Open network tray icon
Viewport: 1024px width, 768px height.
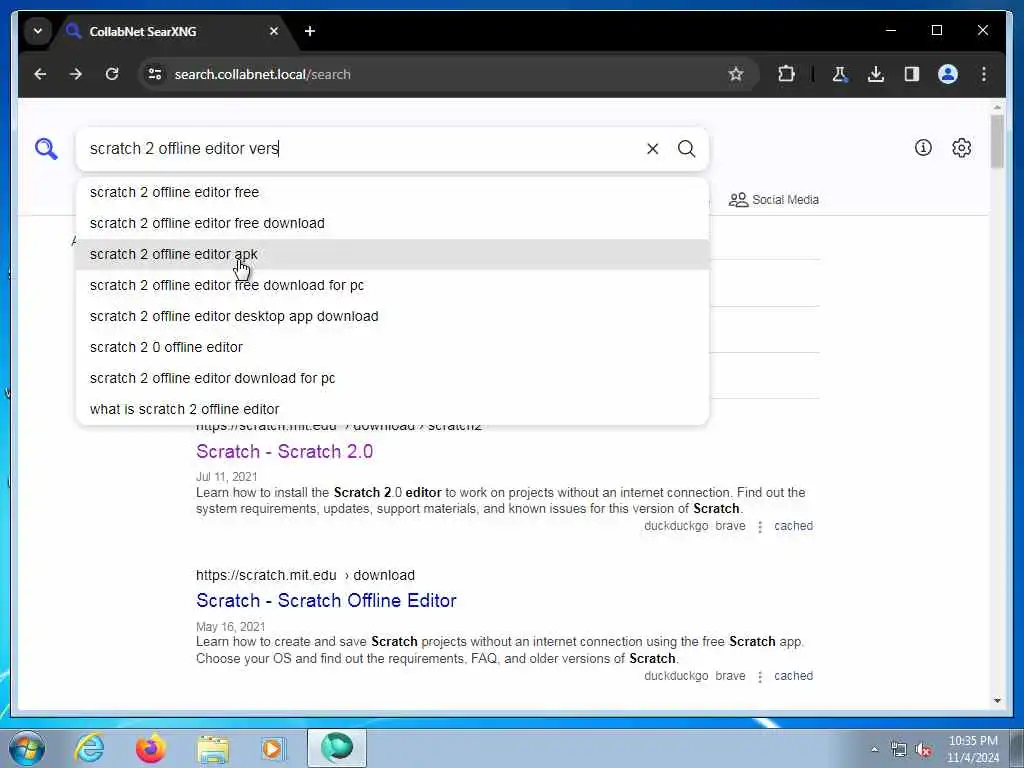click(x=899, y=750)
